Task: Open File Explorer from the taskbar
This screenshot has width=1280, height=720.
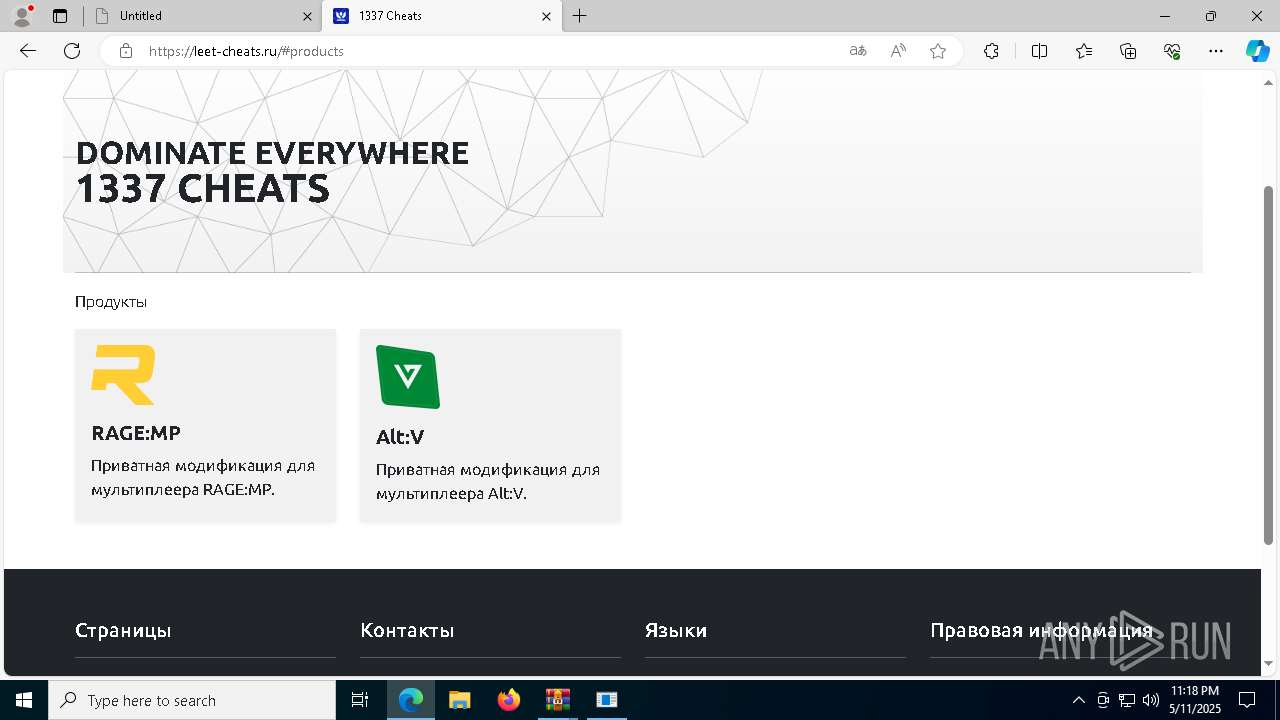Action: [x=459, y=700]
